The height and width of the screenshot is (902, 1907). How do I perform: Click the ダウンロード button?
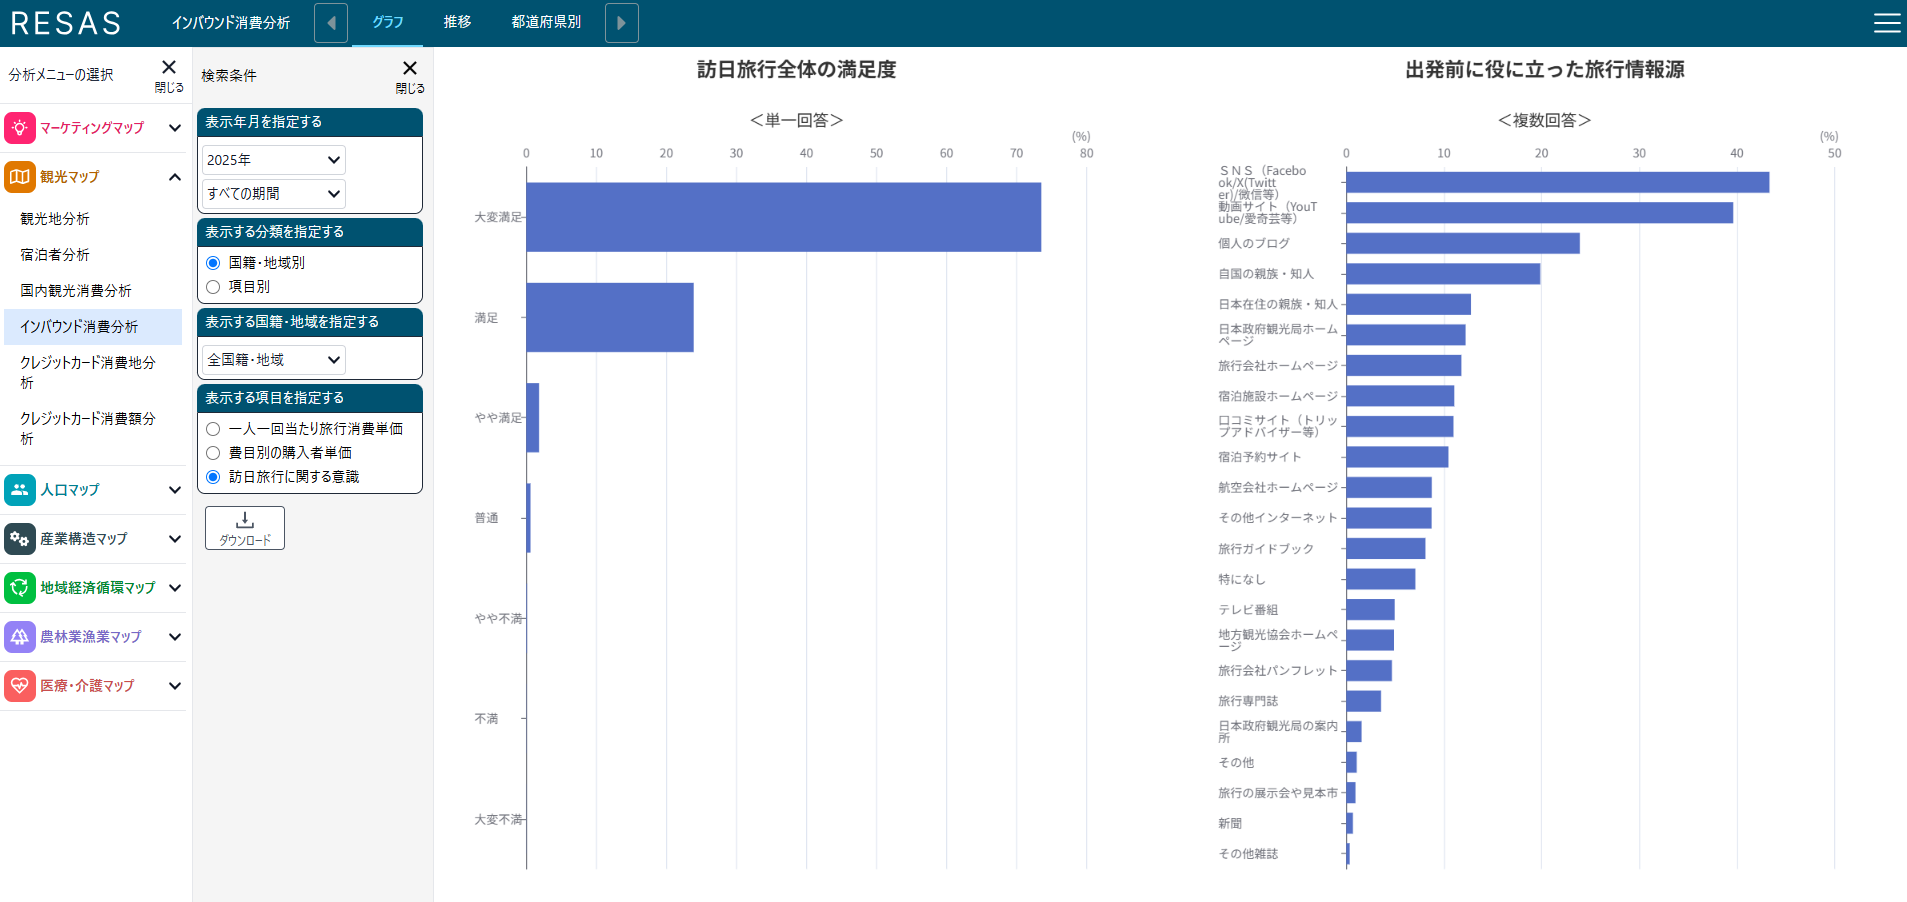coord(245,528)
